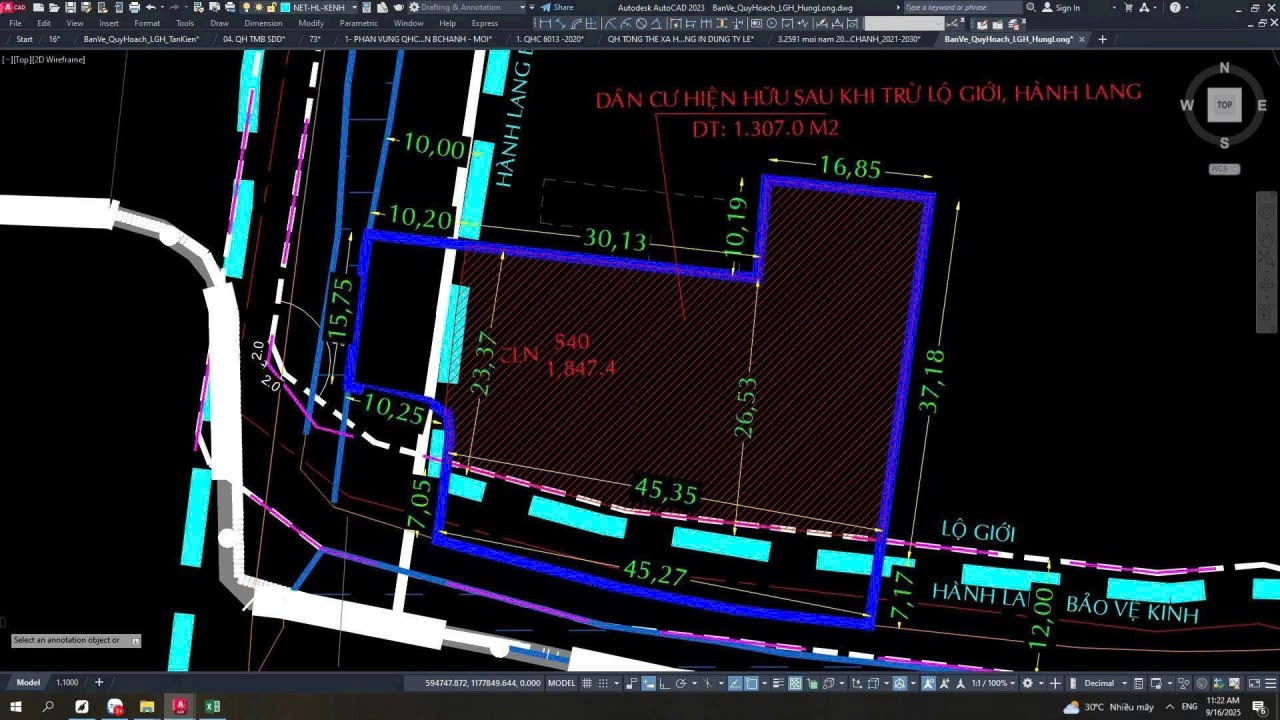Click the Model layout tab

[x=28, y=682]
